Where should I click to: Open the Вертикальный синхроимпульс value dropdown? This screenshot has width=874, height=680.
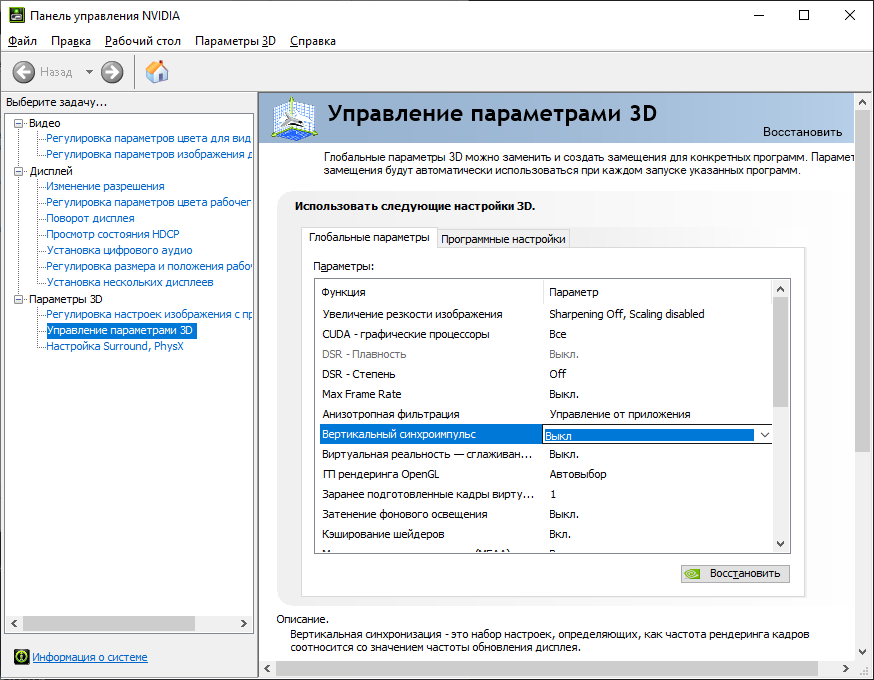tap(764, 435)
